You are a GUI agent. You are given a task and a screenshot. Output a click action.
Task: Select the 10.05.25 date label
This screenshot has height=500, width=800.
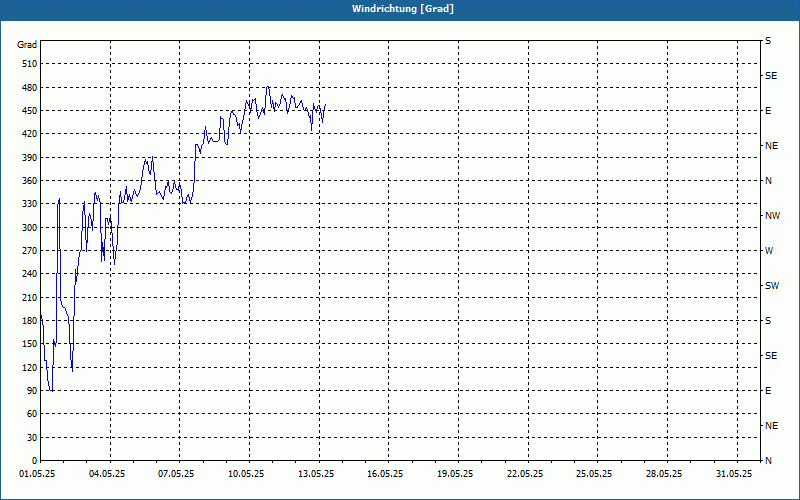pos(246,474)
